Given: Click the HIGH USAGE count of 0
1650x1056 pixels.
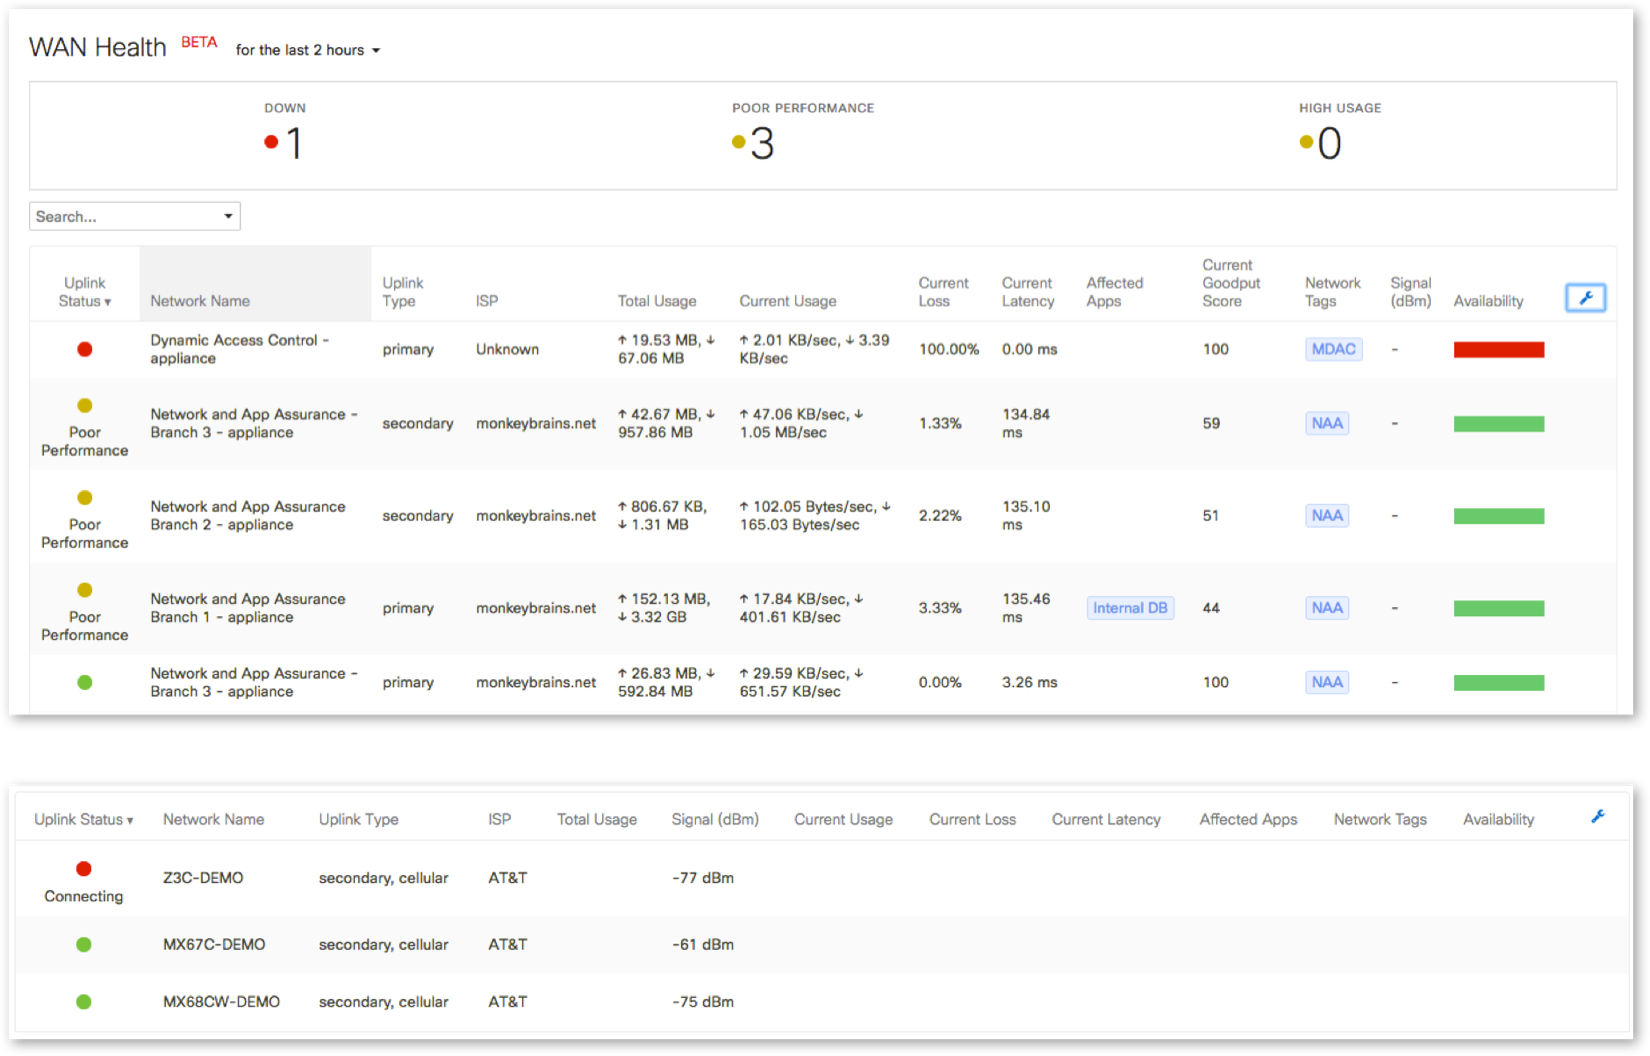Looking at the screenshot, I should click(1329, 144).
